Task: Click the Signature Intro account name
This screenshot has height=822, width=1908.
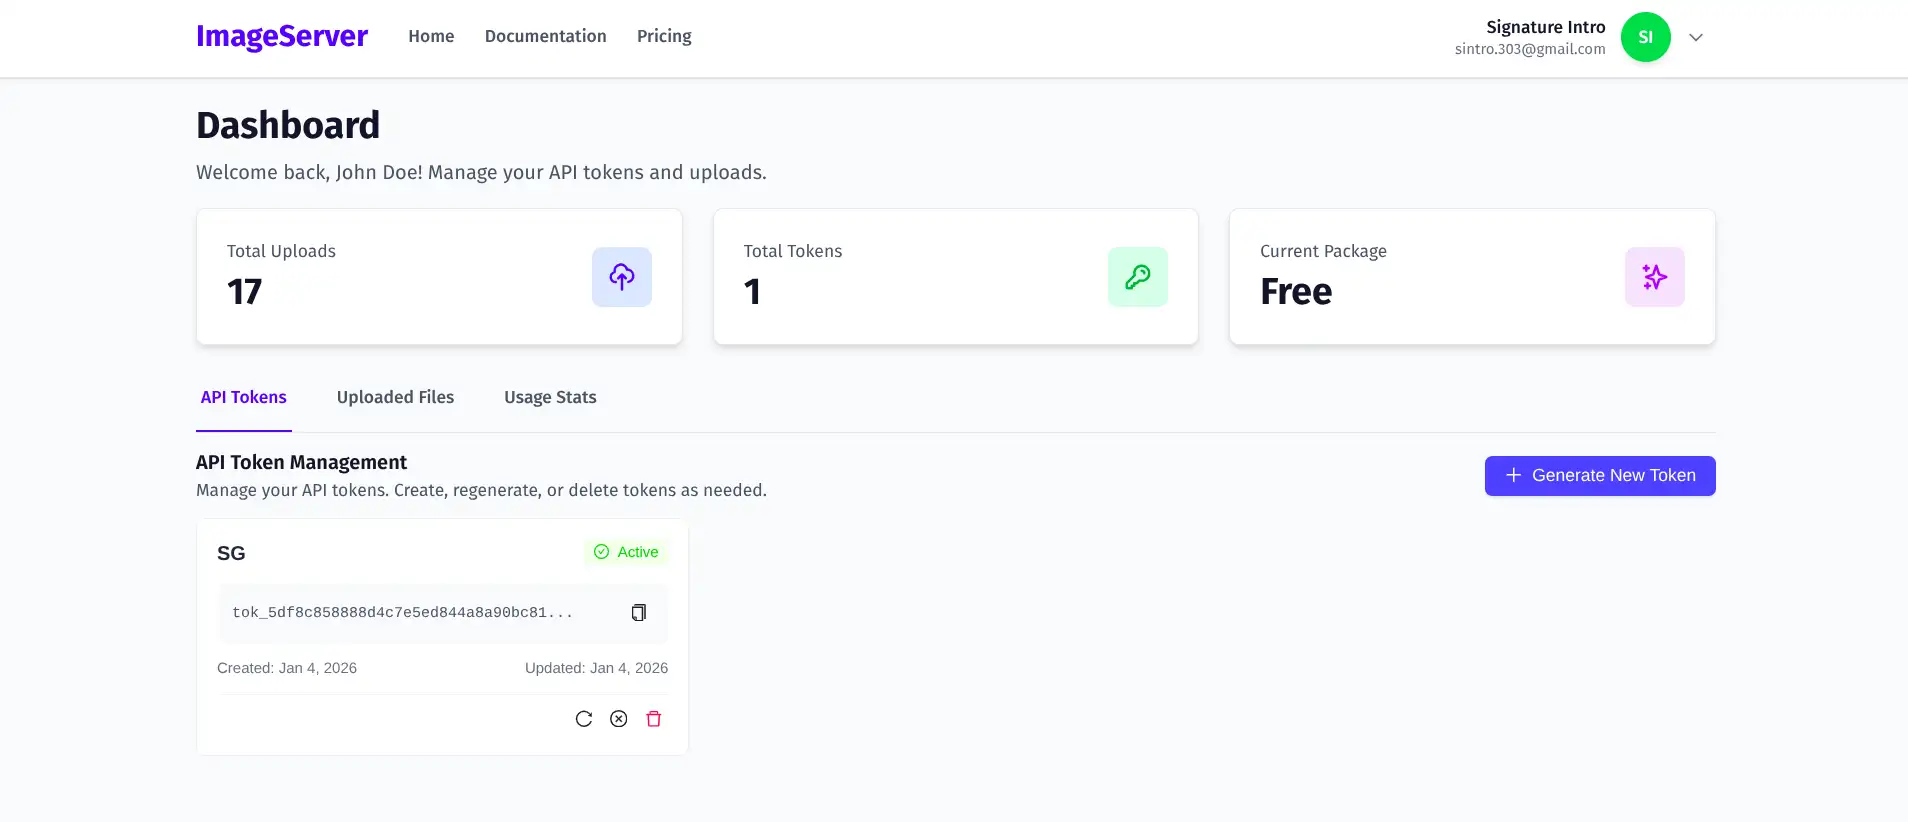Action: pos(1545,27)
